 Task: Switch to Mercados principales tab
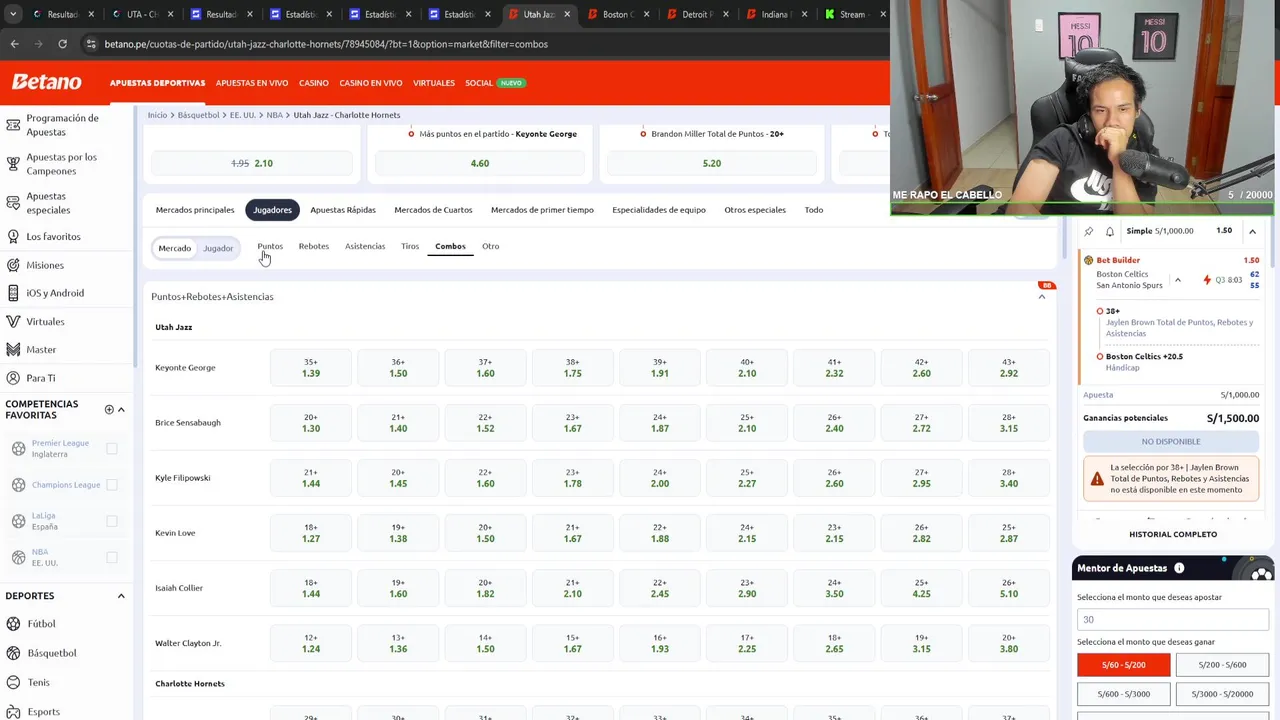tap(195, 210)
